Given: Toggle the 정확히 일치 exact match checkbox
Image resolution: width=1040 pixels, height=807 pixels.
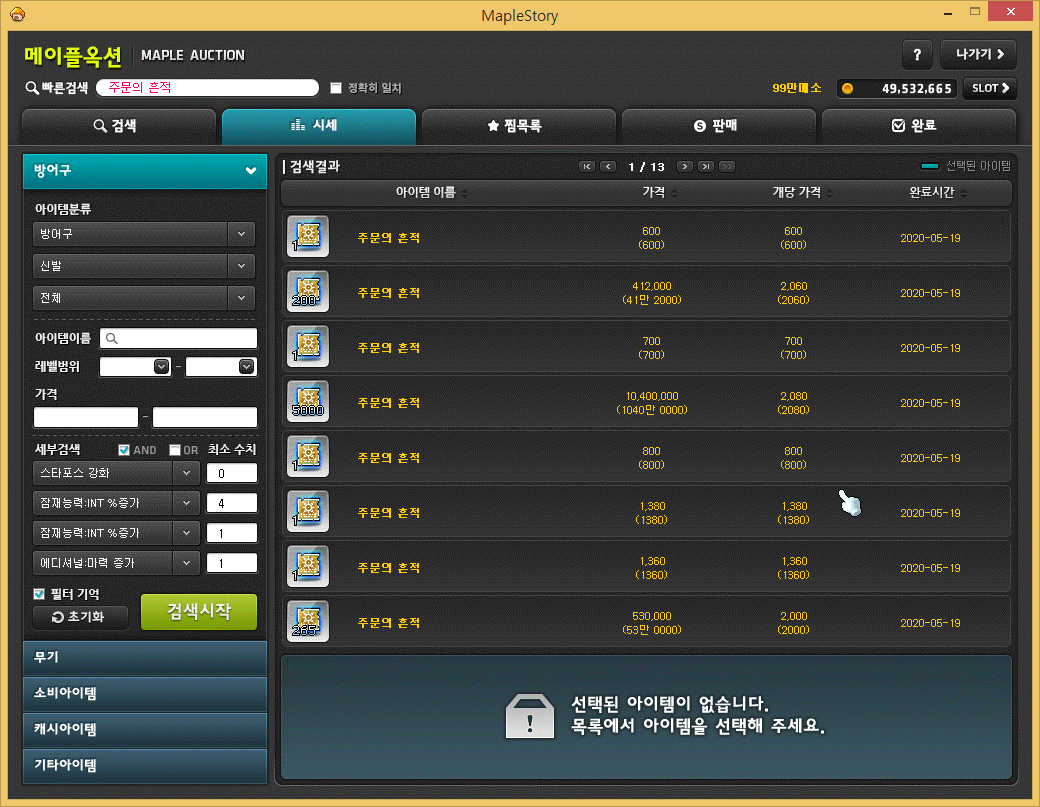Looking at the screenshot, I should click(x=336, y=88).
